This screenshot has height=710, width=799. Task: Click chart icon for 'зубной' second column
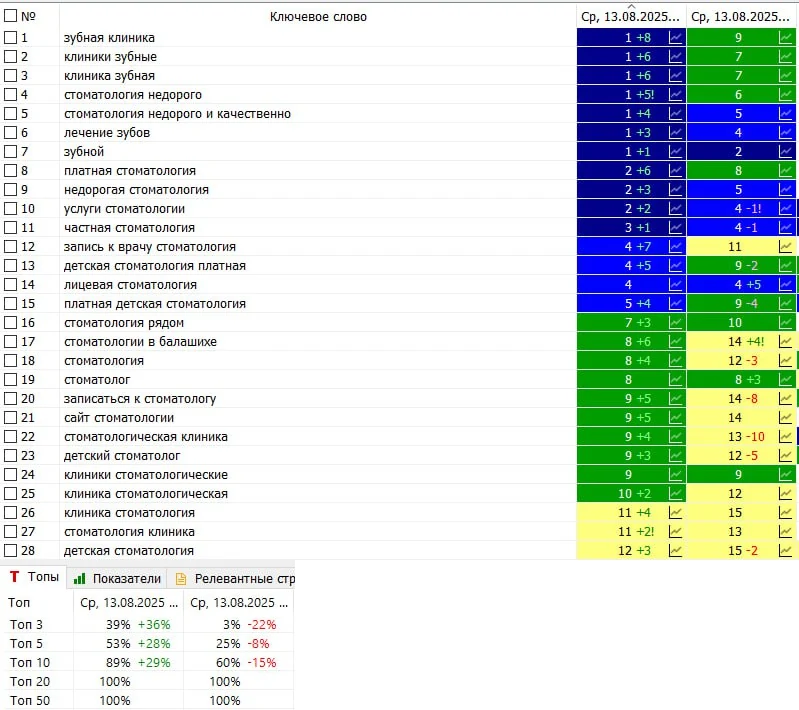click(785, 151)
